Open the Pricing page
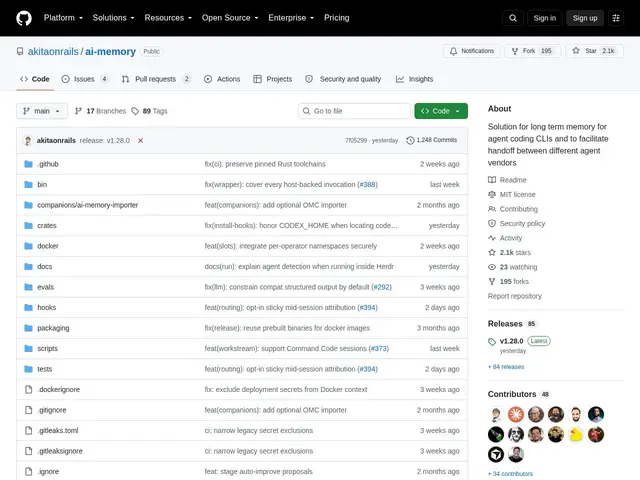640x480 pixels. (x=336, y=18)
